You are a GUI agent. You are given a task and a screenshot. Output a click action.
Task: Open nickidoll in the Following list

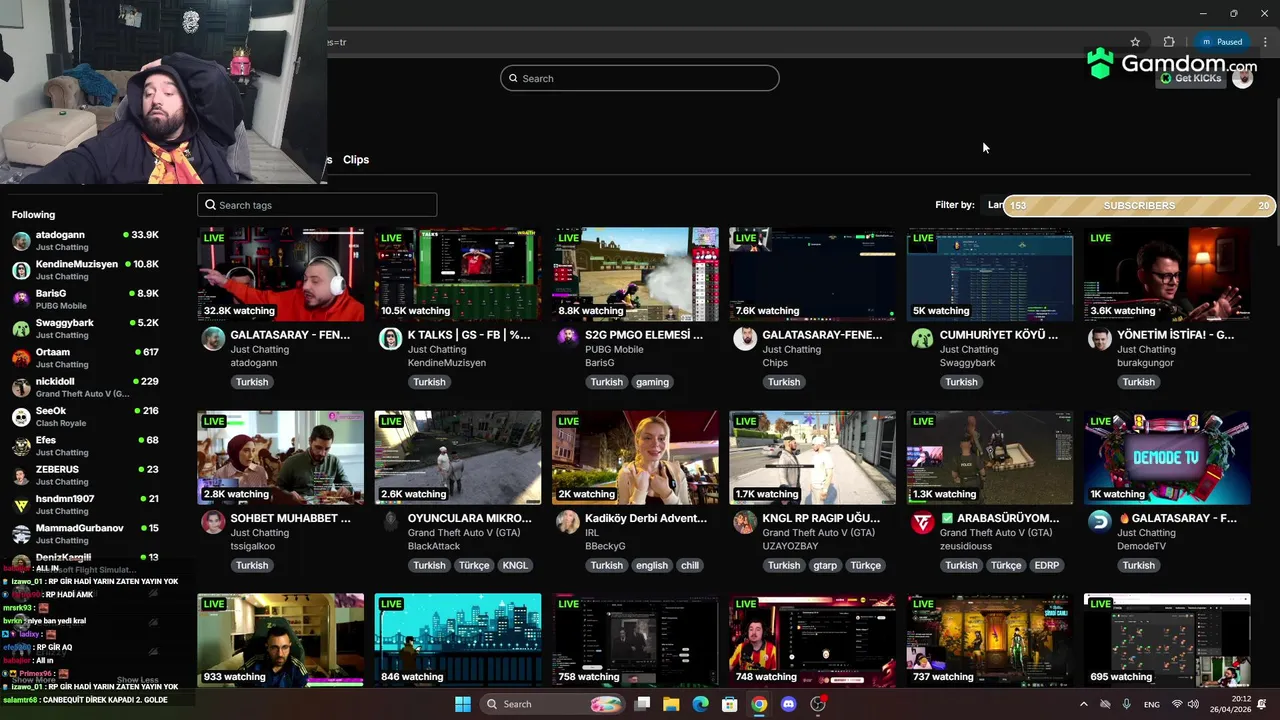[85, 387]
